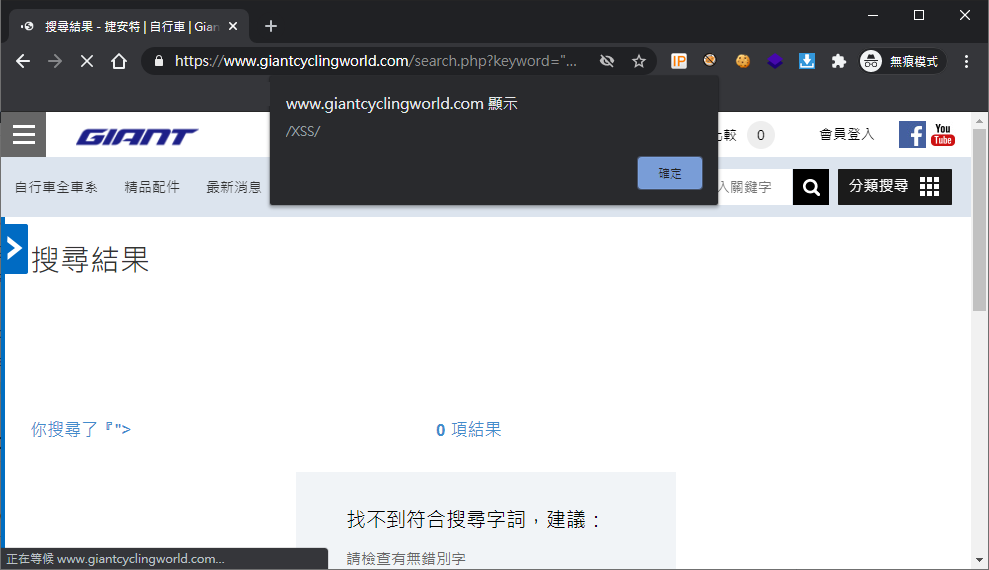Click the 搜尋結果 heading
The image size is (989, 570).
coord(90,260)
